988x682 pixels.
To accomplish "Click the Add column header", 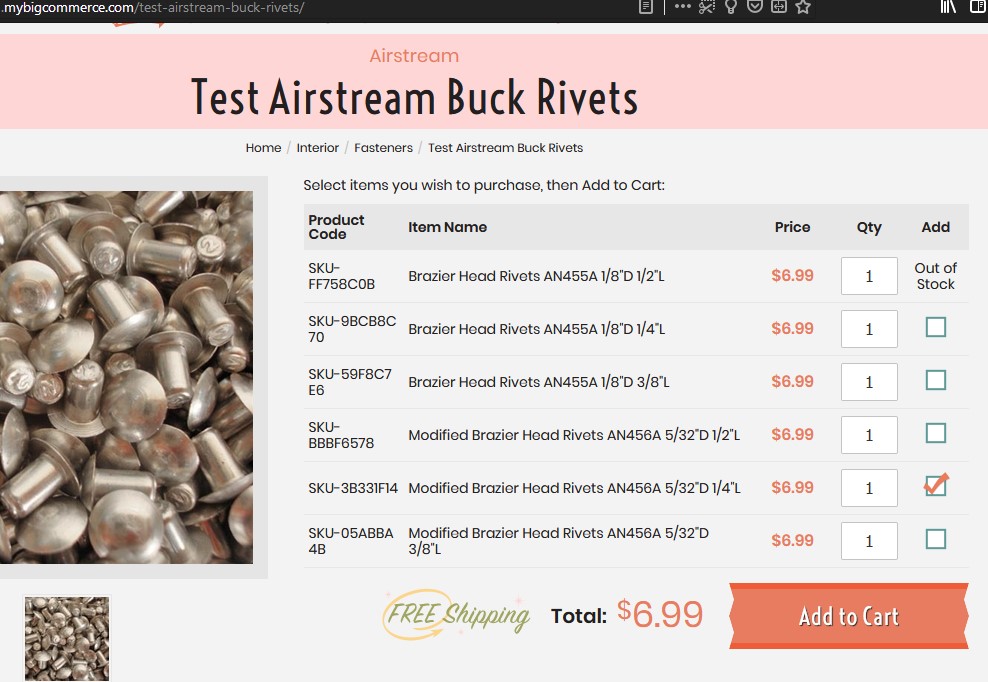I will point(936,227).
